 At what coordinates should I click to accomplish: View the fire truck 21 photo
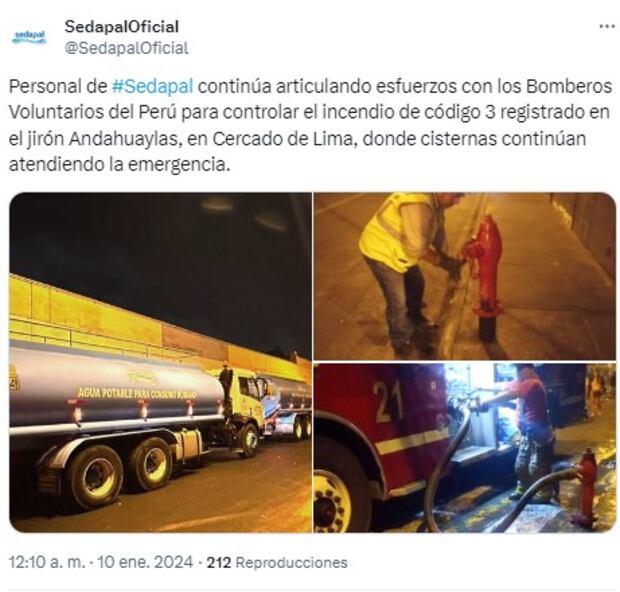pos(465,448)
